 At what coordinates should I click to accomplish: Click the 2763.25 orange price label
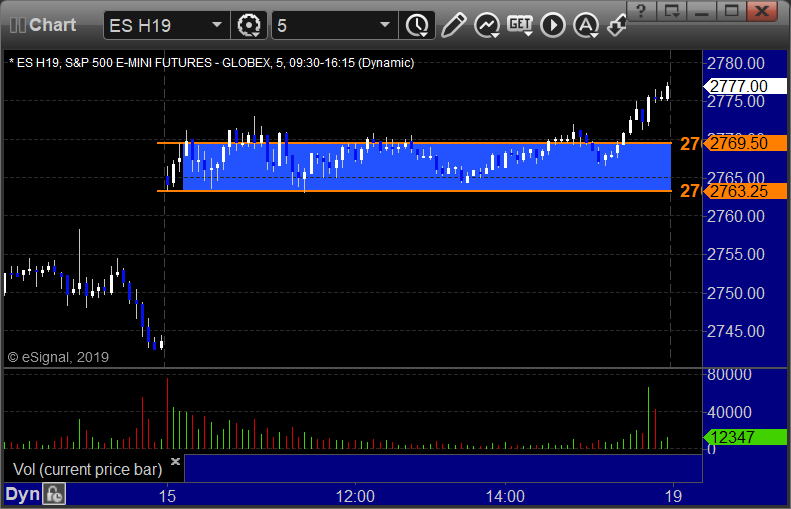(738, 191)
